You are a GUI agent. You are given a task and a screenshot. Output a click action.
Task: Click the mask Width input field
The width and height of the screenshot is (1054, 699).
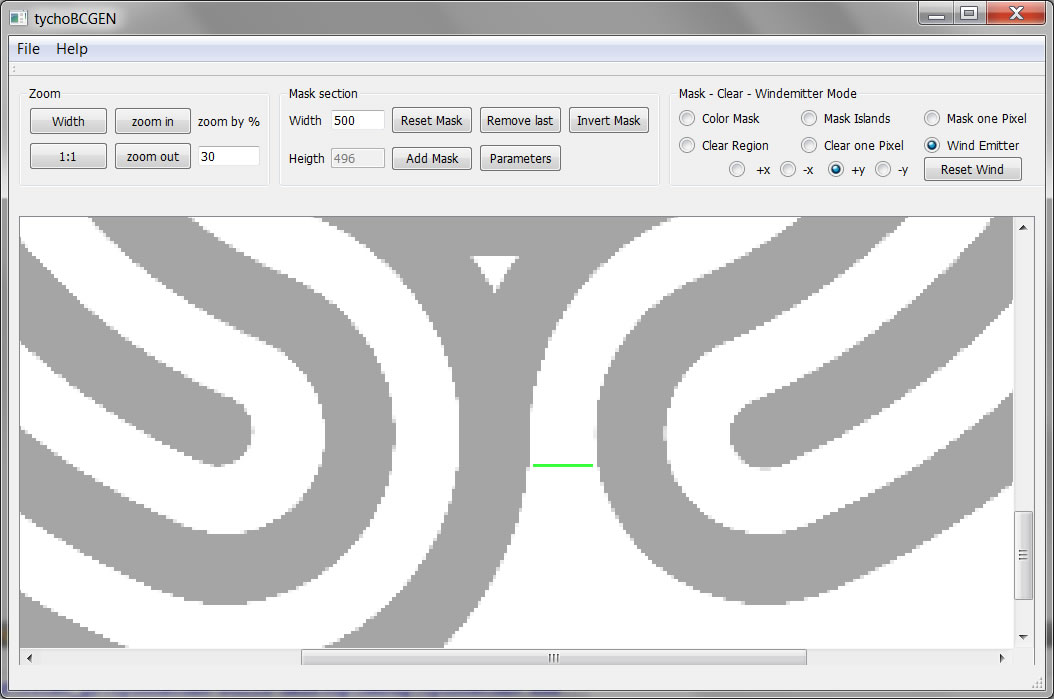point(357,120)
